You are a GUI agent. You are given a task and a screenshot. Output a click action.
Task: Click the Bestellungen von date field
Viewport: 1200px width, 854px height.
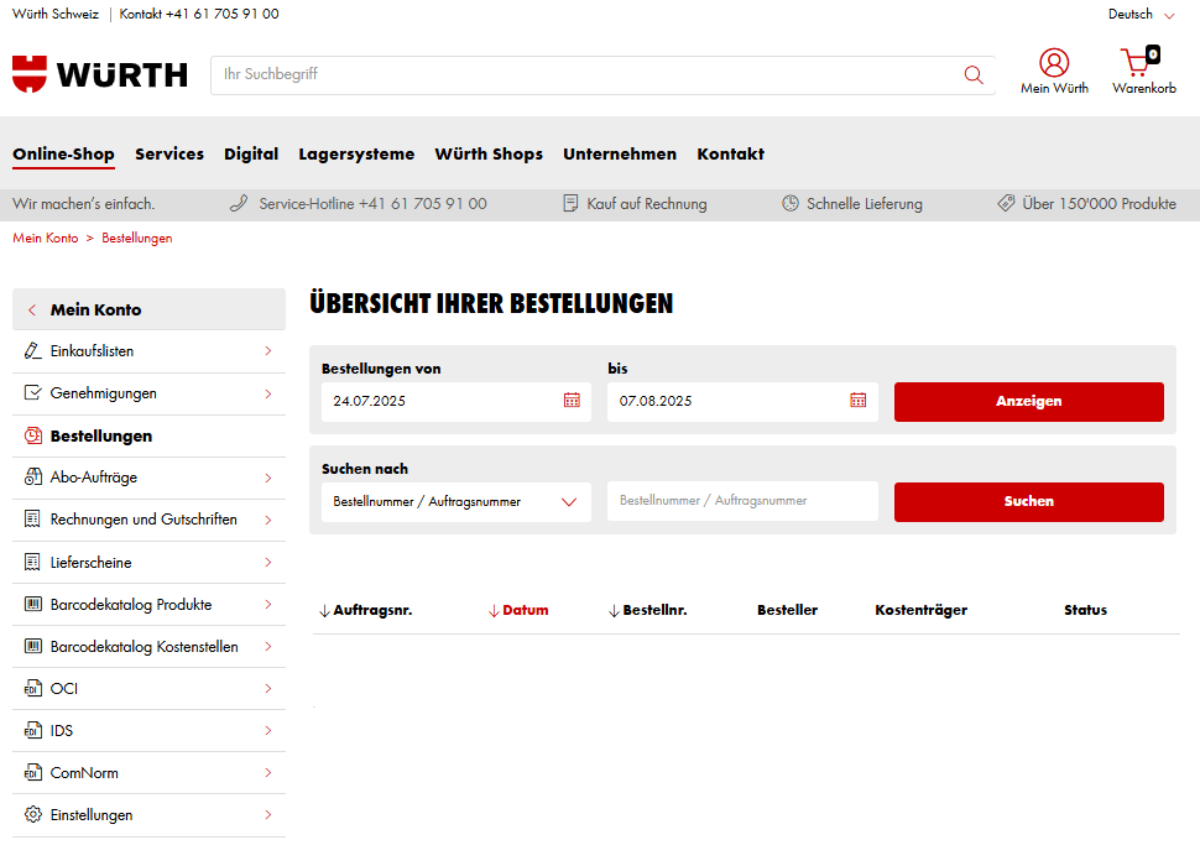point(456,401)
